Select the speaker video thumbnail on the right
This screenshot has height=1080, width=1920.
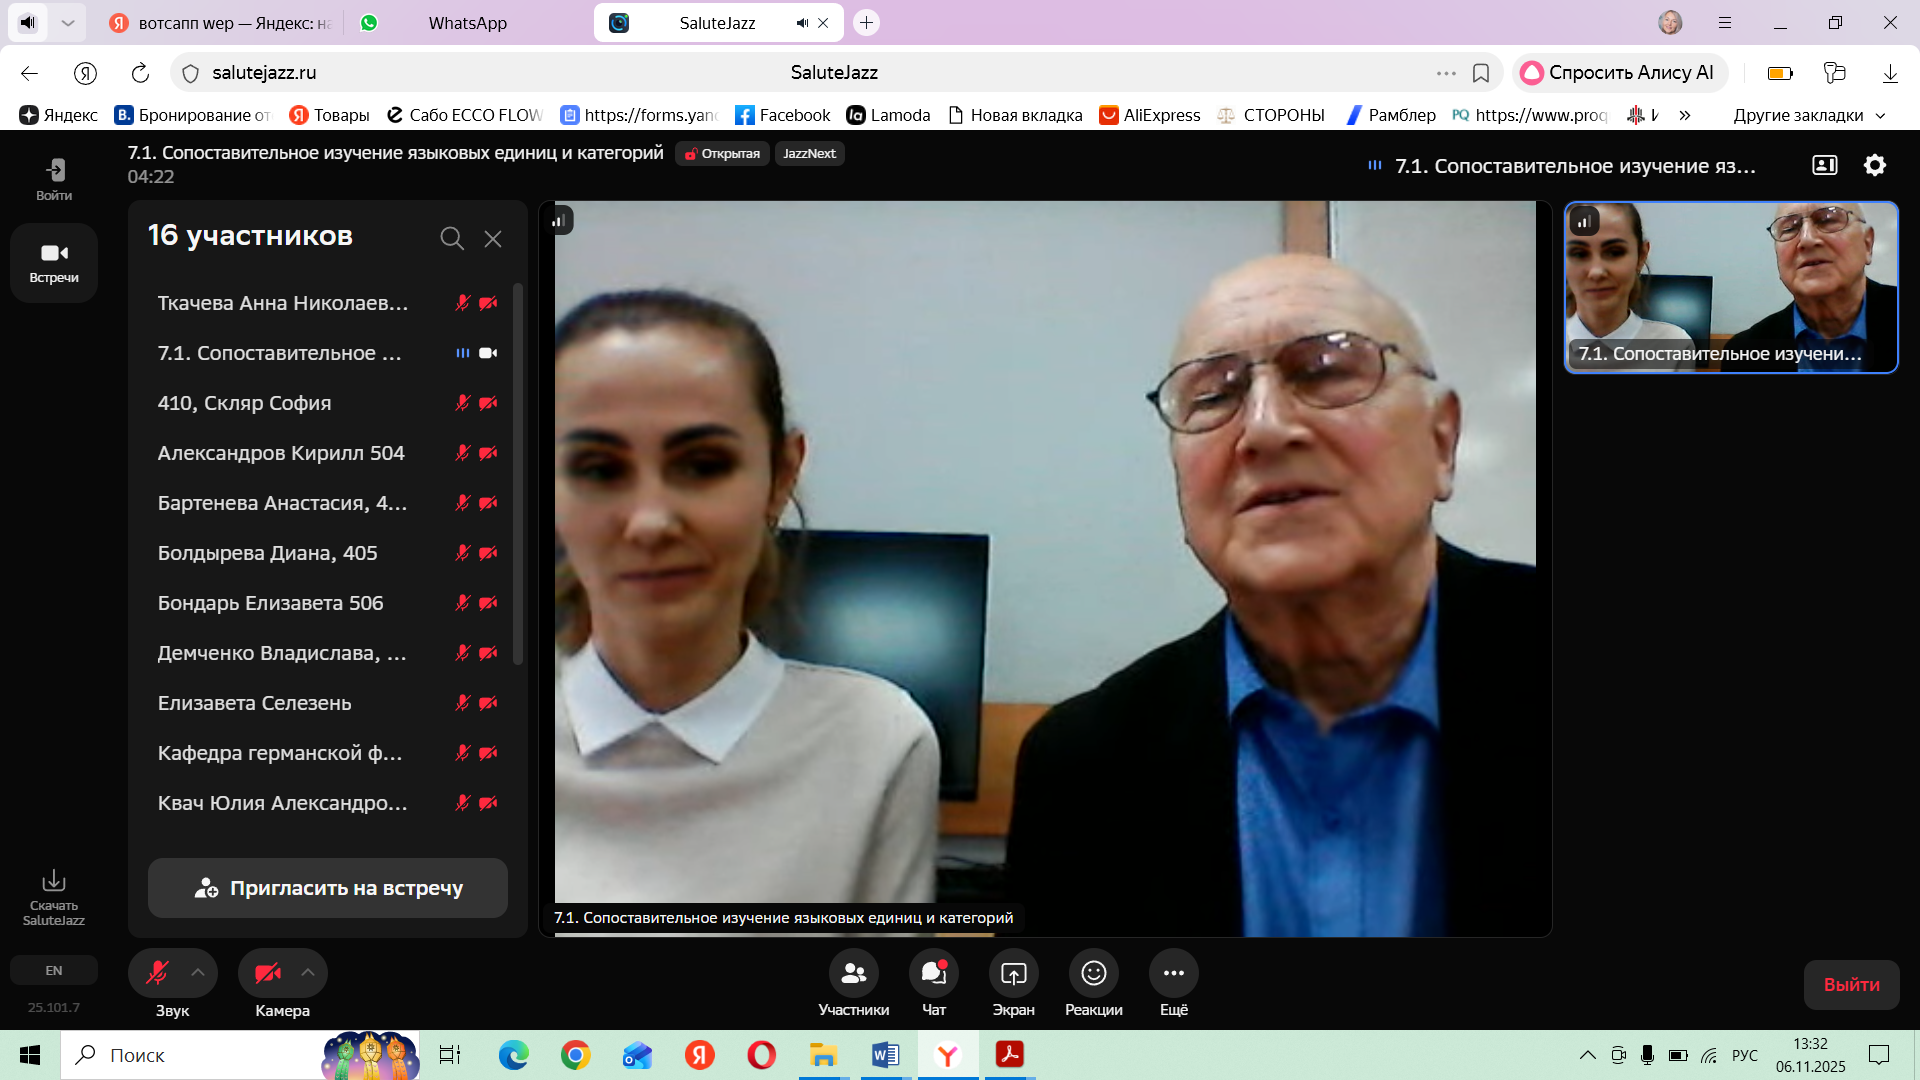(1730, 288)
